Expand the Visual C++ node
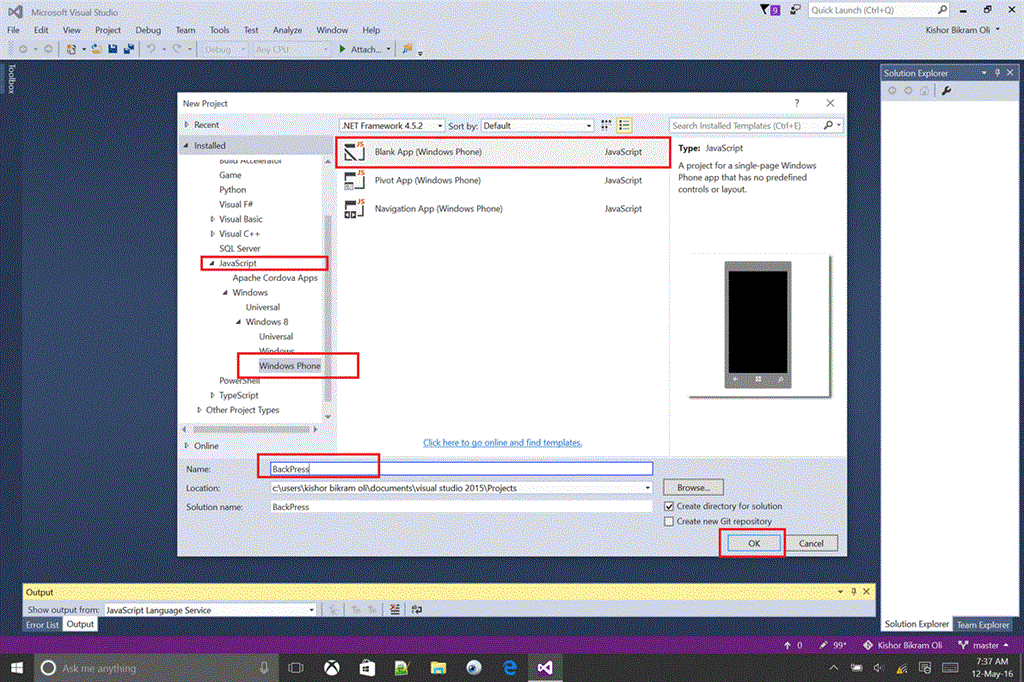This screenshot has width=1024, height=682. [212, 233]
